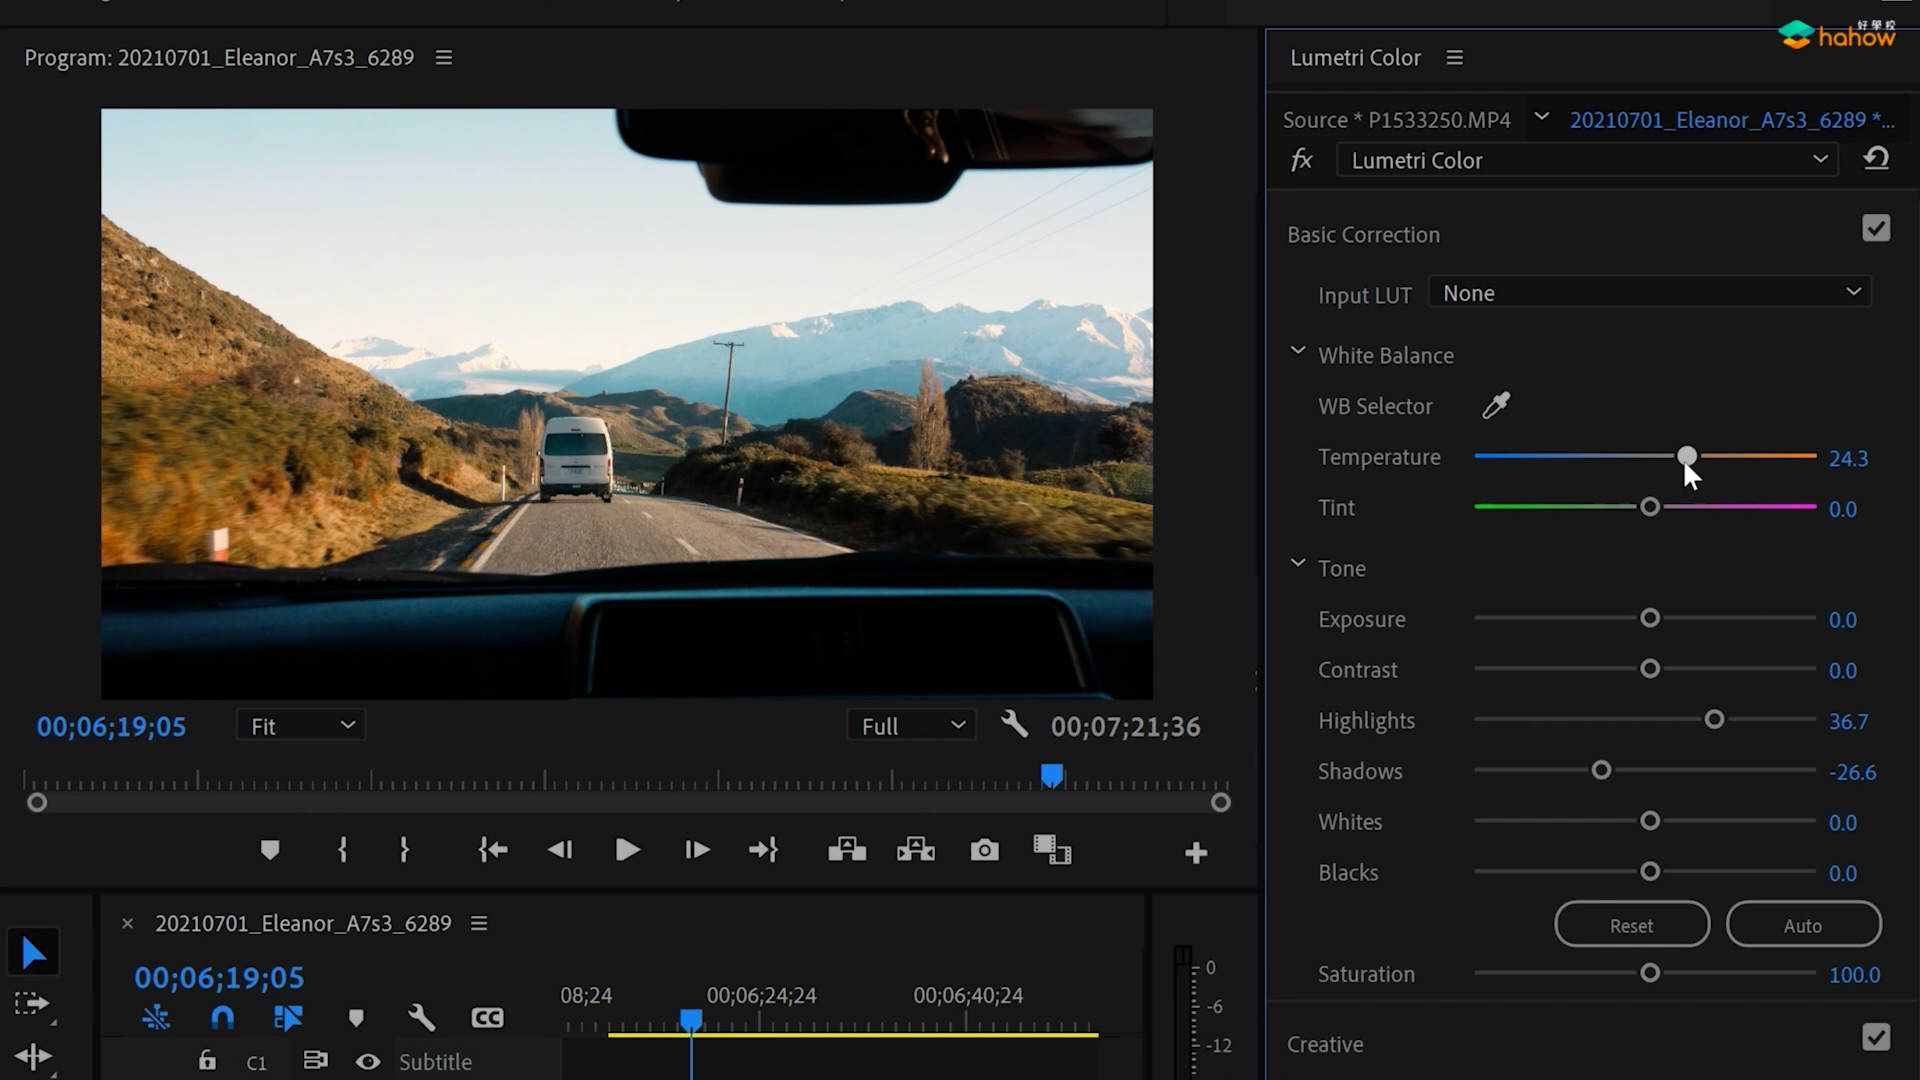Open Program monitor wrench settings
Image resolution: width=1920 pixels, height=1080 pixels.
coord(1014,725)
